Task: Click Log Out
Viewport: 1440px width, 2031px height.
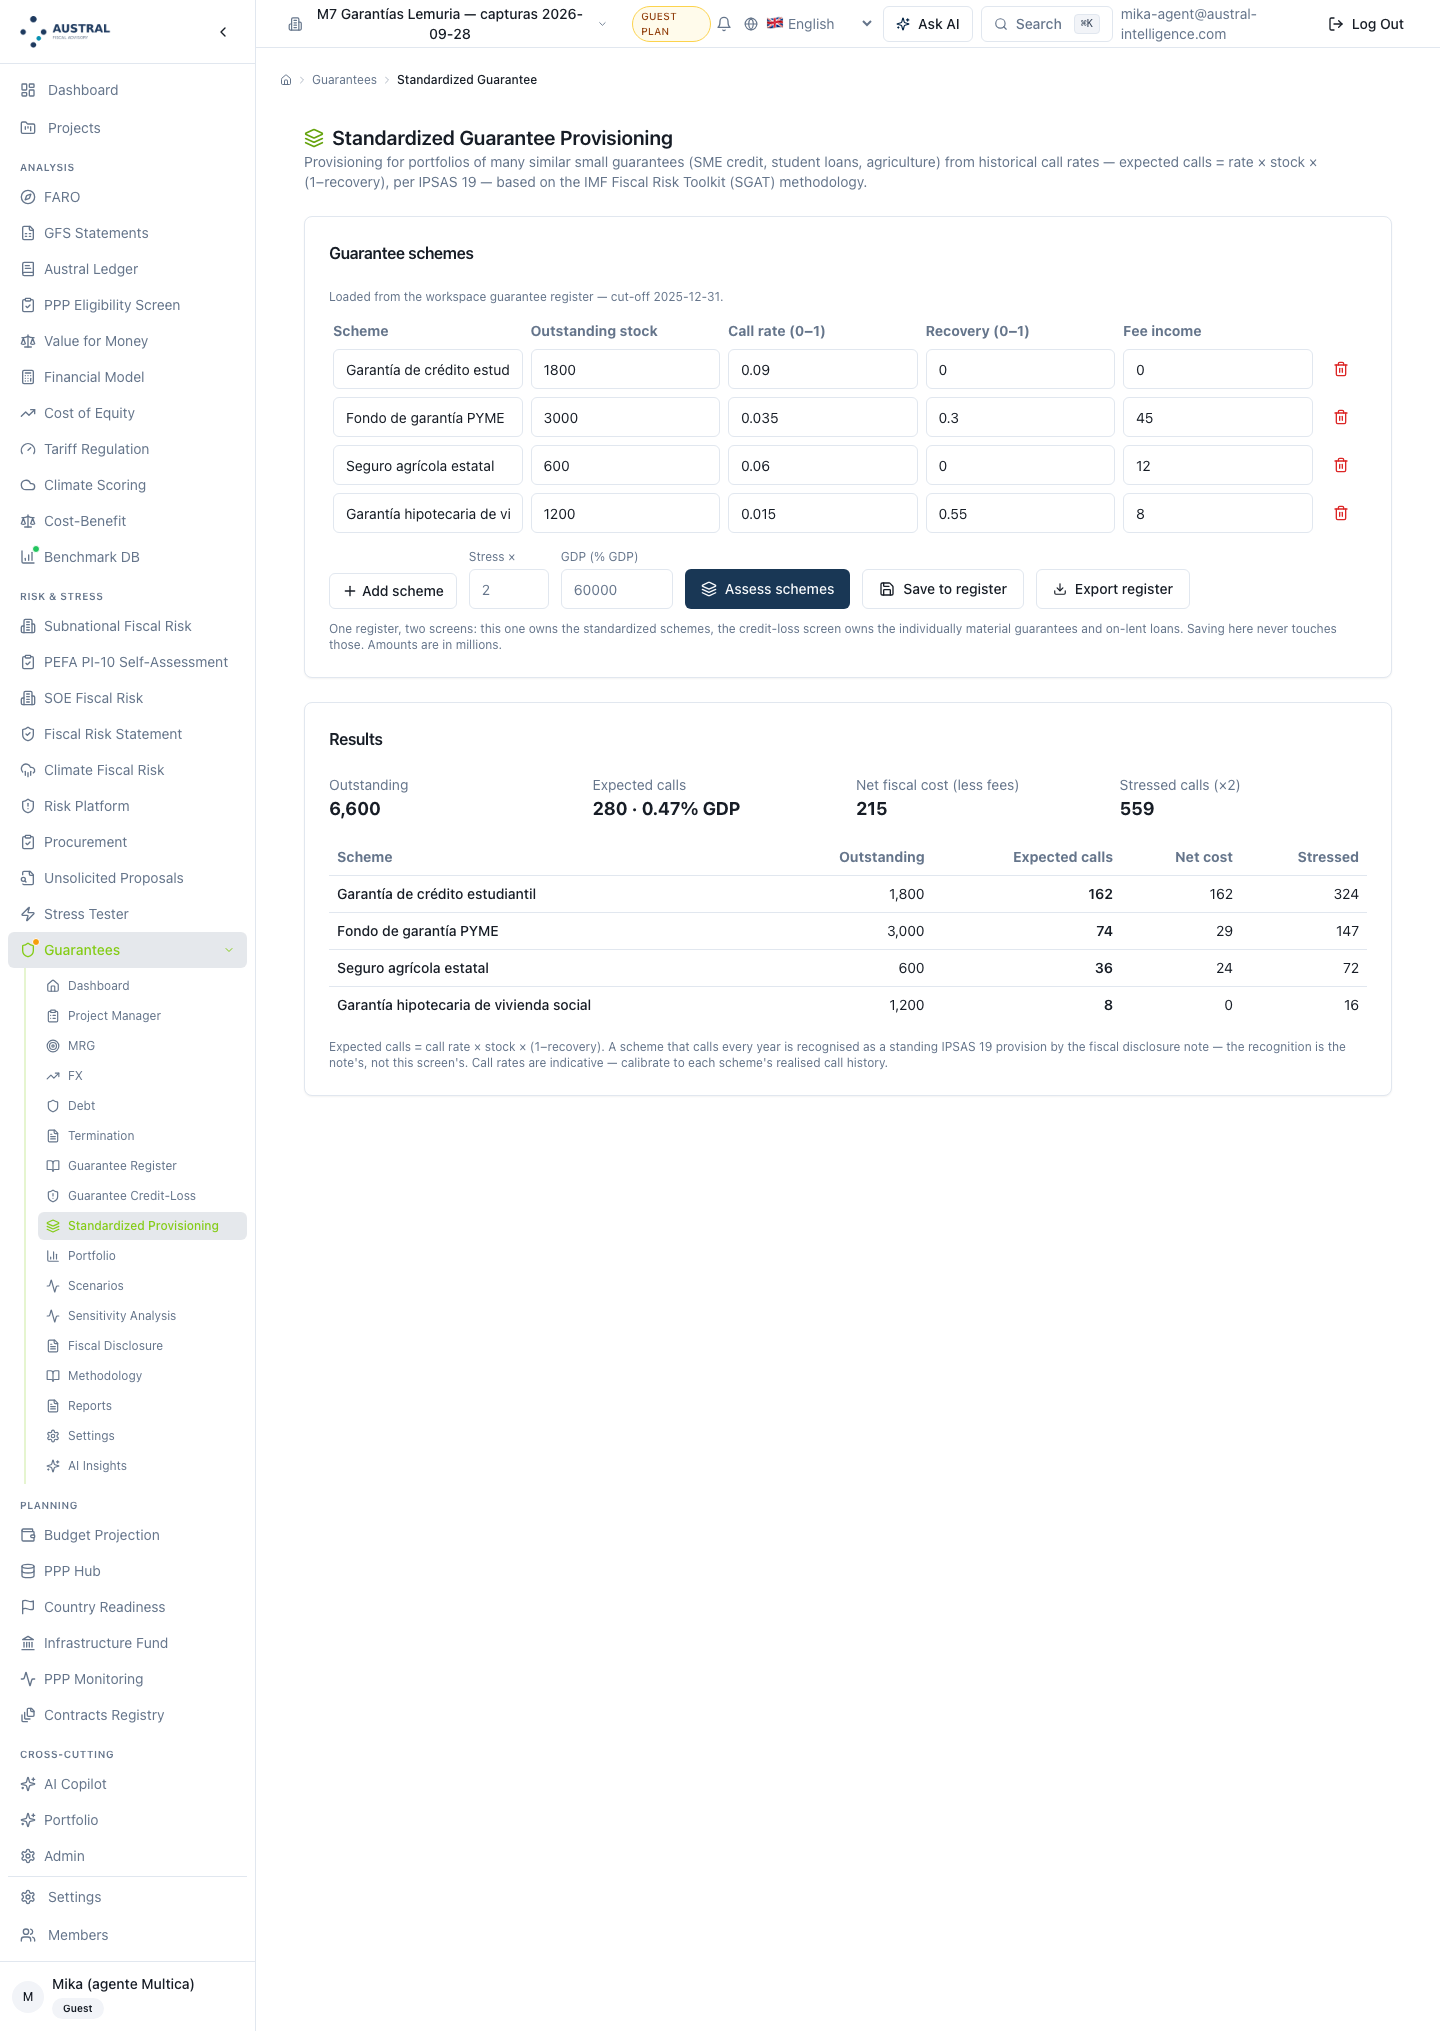Action: tap(1366, 24)
